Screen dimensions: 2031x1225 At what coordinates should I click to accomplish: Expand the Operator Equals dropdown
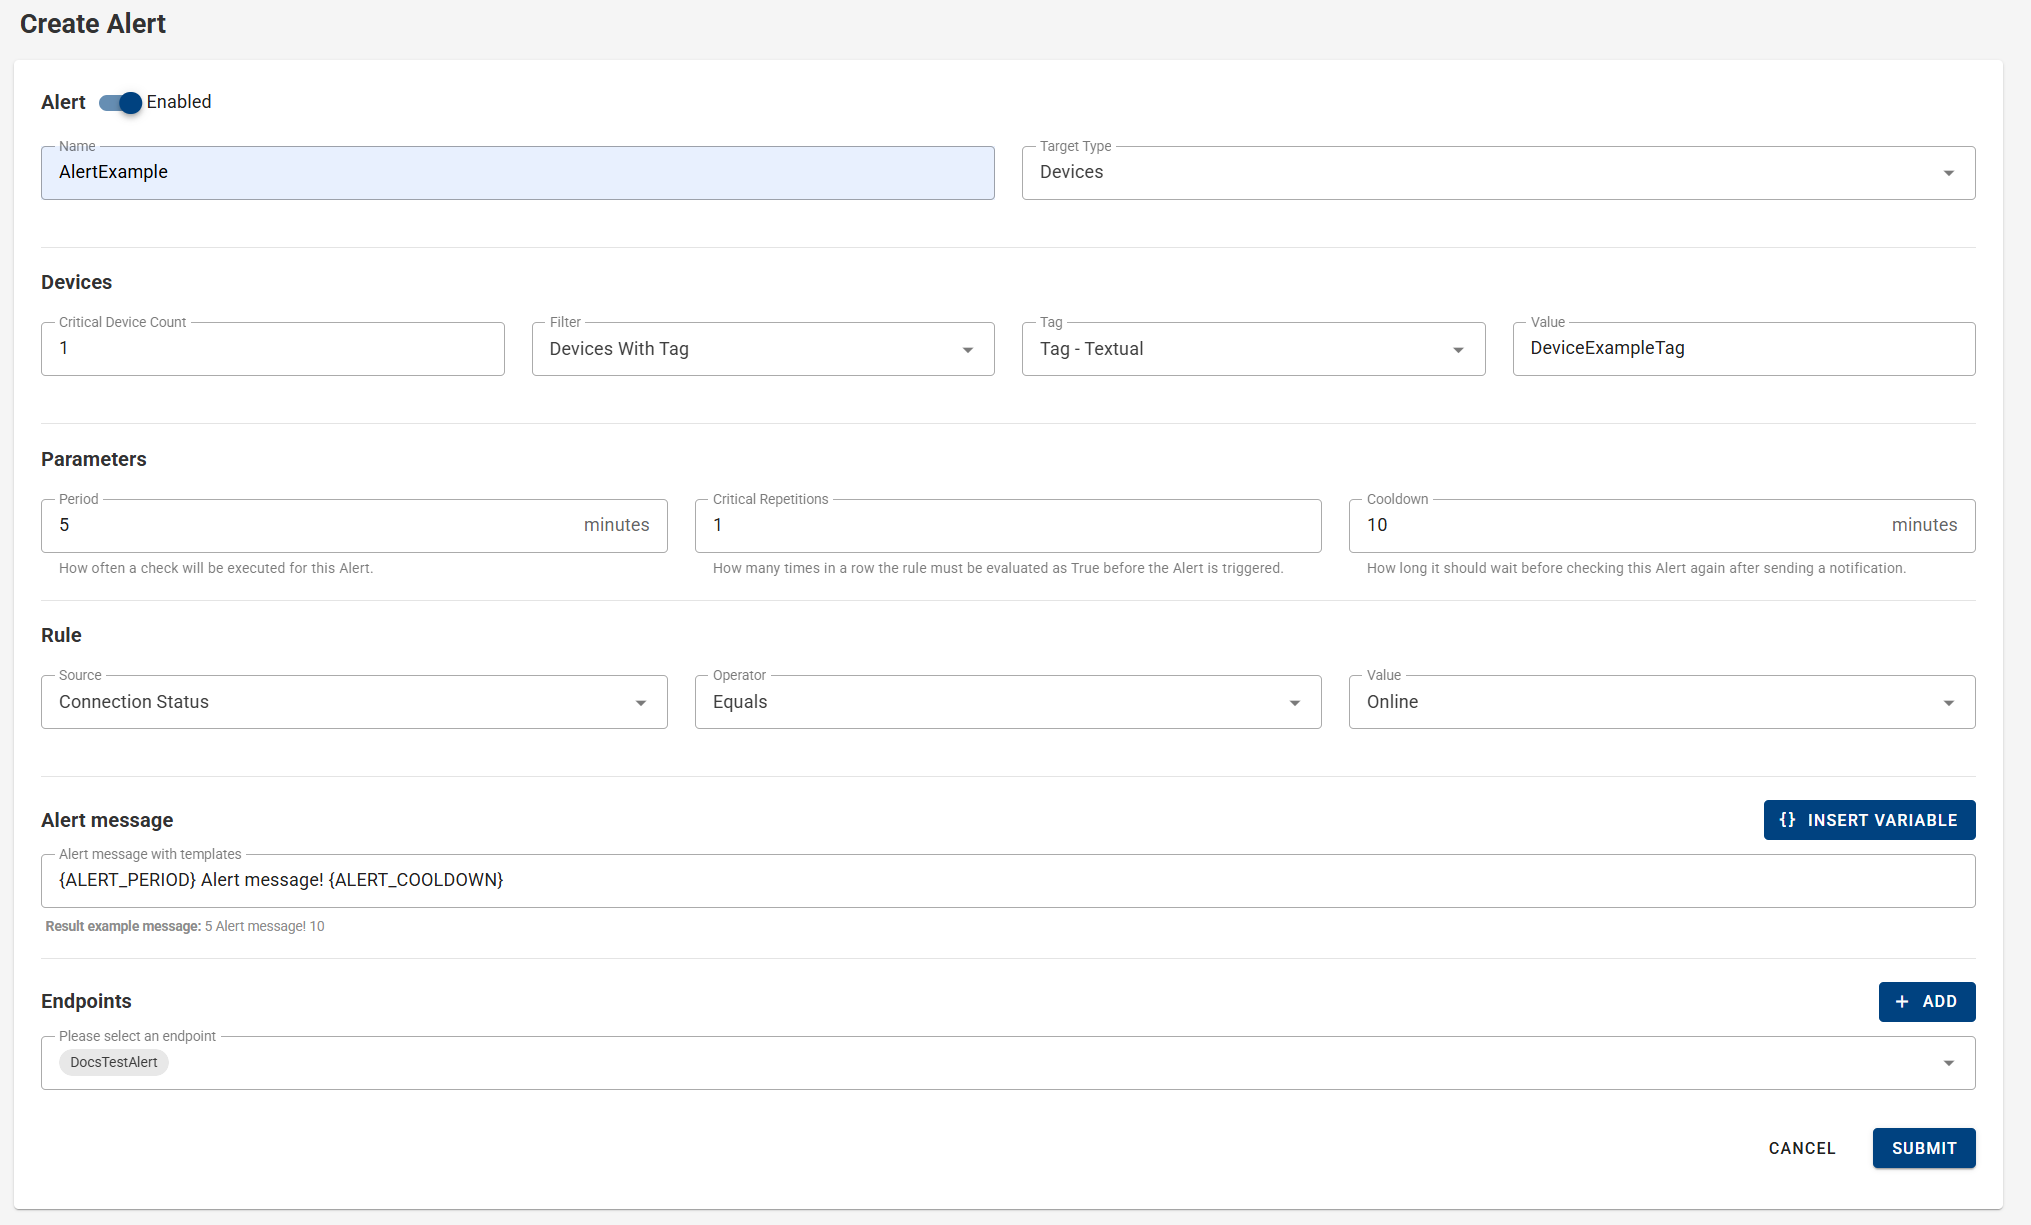pyautogui.click(x=1294, y=703)
